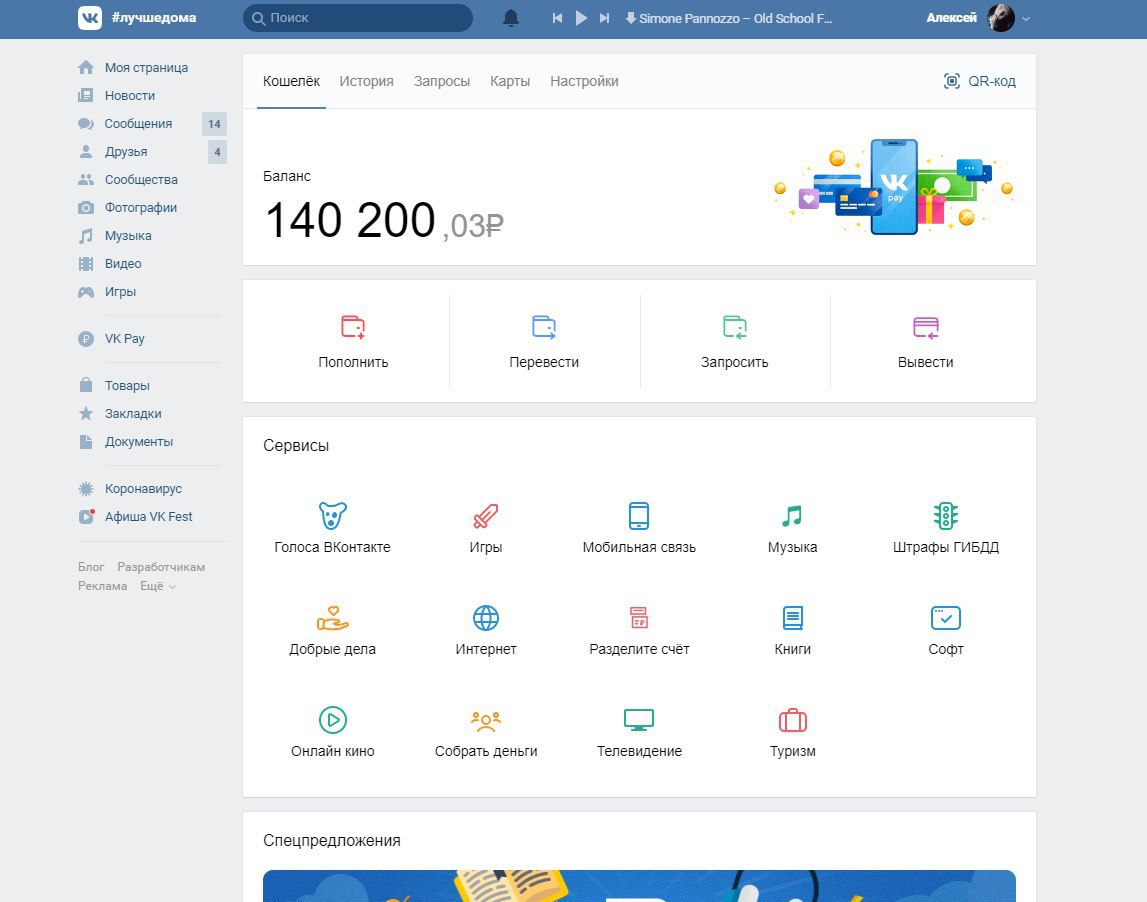
Task: Switch to the История tab
Action: (x=366, y=81)
